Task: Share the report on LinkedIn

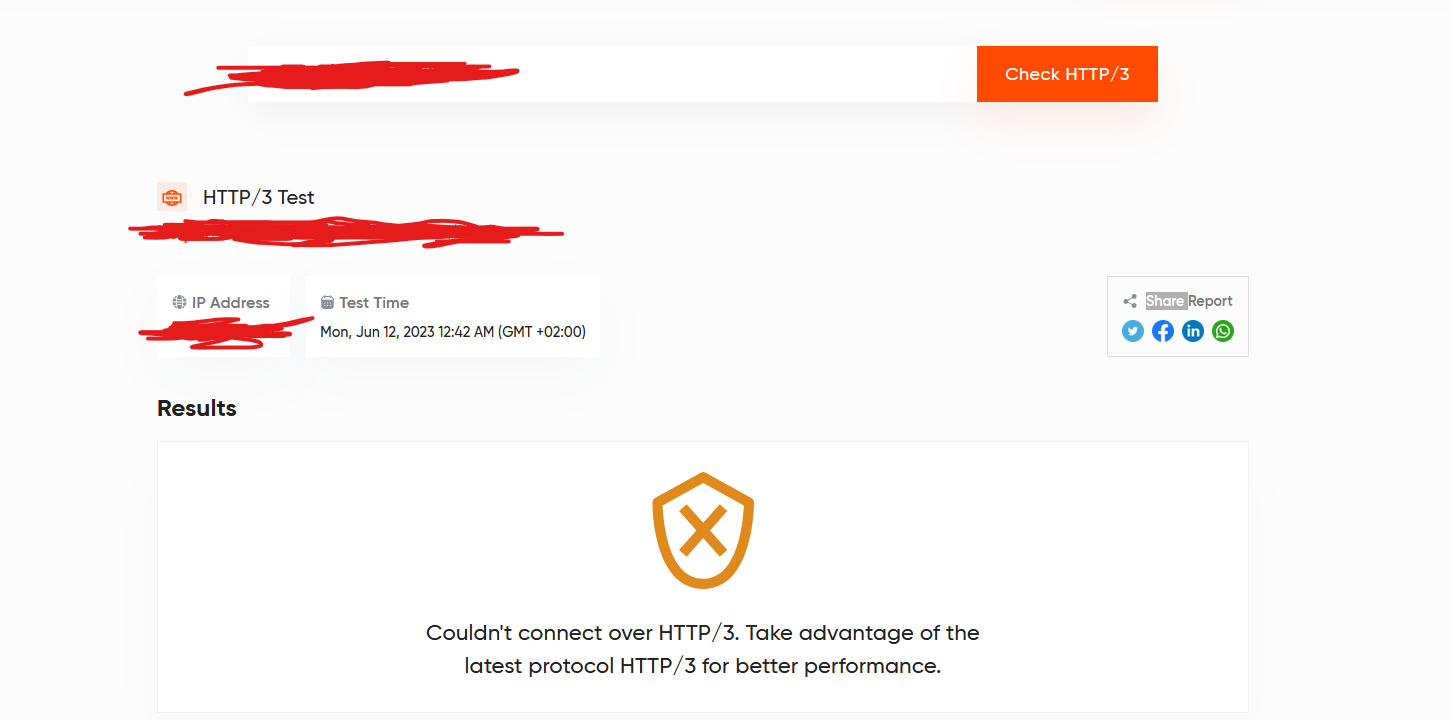Action: click(x=1193, y=331)
